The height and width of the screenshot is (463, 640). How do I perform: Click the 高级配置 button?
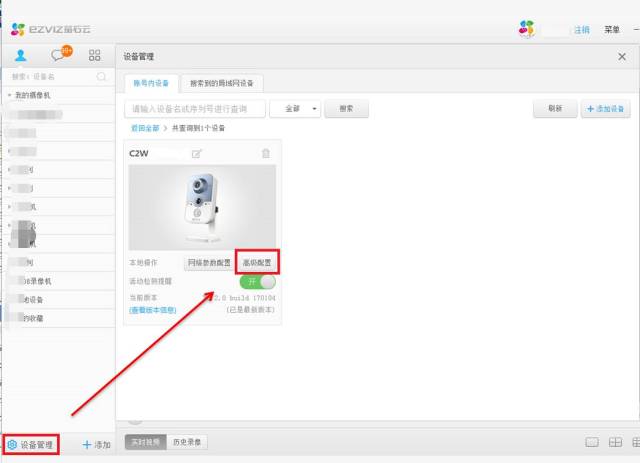tap(256, 263)
